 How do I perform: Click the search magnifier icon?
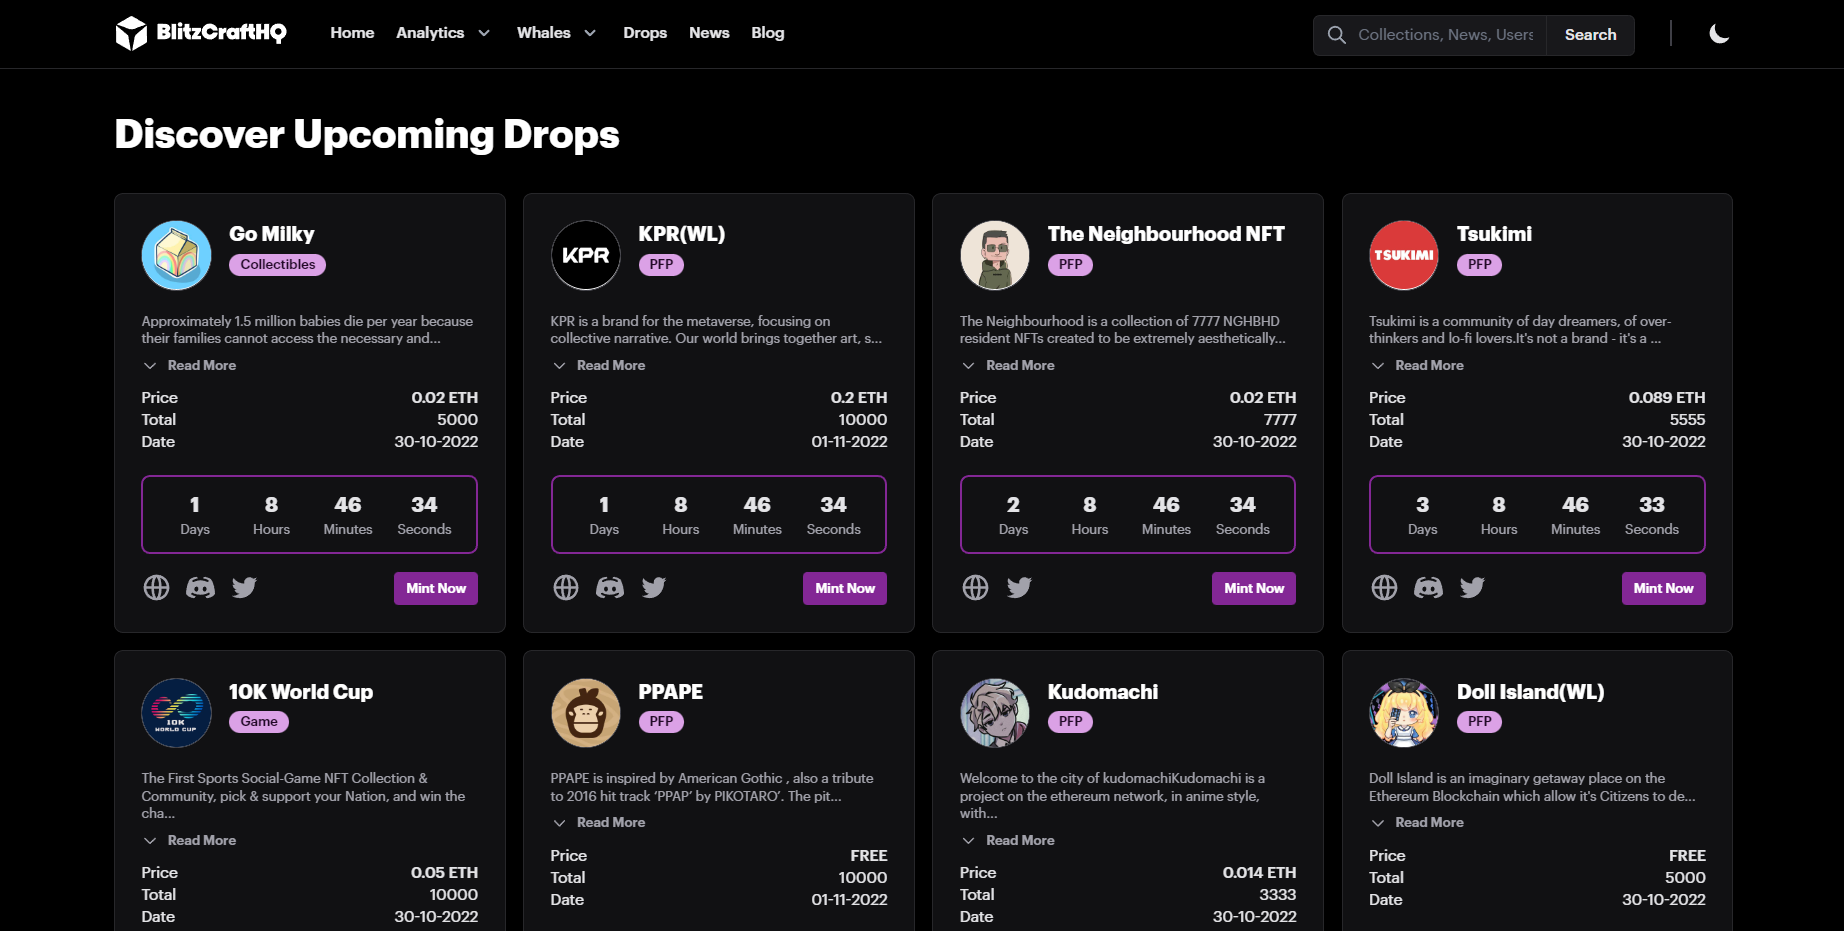[x=1336, y=35]
